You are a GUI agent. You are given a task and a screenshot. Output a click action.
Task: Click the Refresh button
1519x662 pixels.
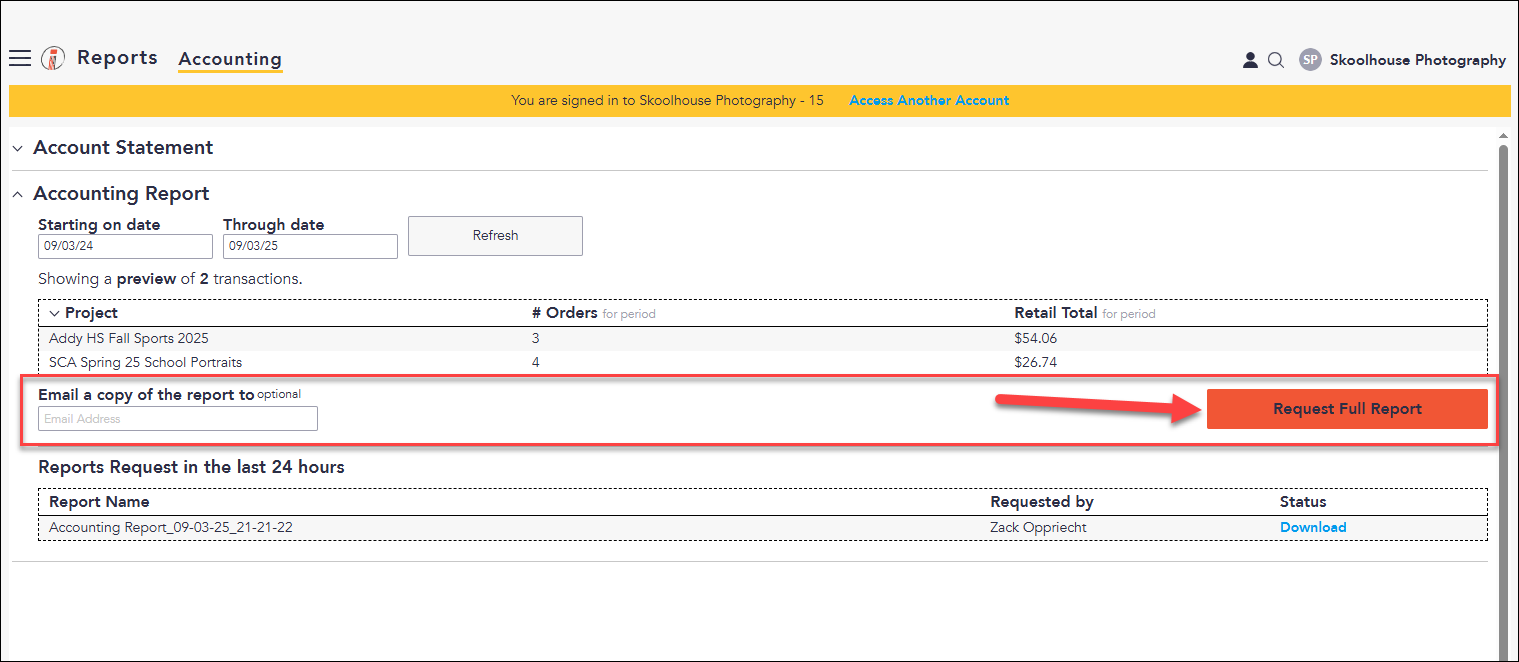click(495, 236)
